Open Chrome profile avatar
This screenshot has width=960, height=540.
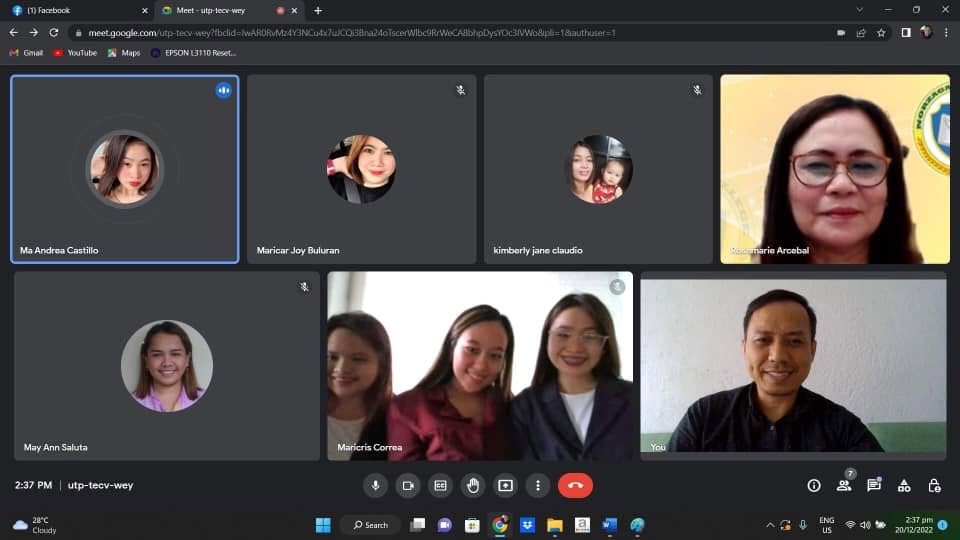click(x=926, y=32)
